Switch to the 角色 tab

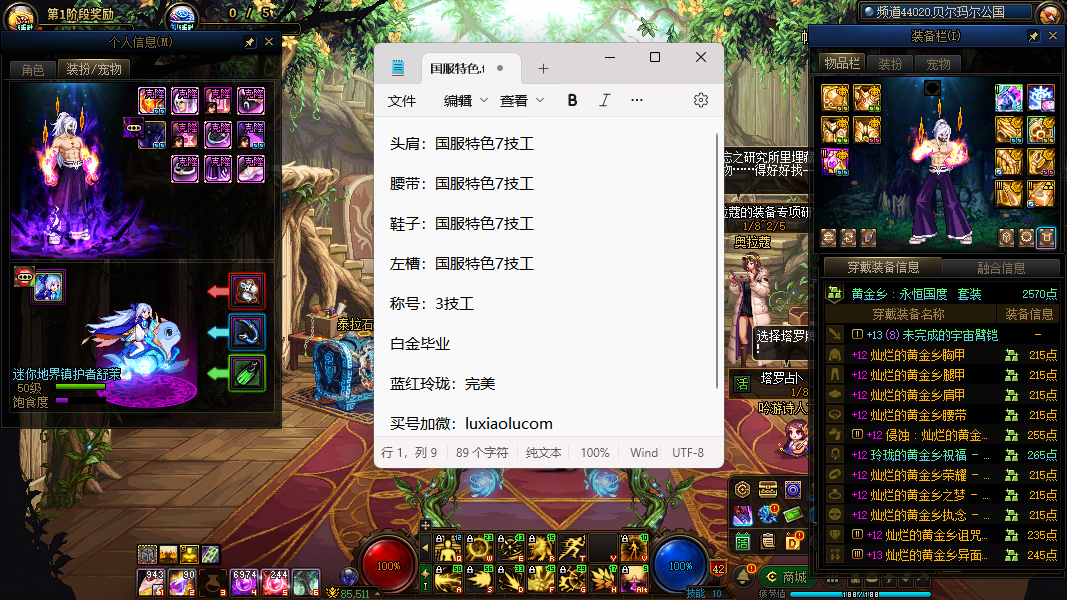pos(32,69)
